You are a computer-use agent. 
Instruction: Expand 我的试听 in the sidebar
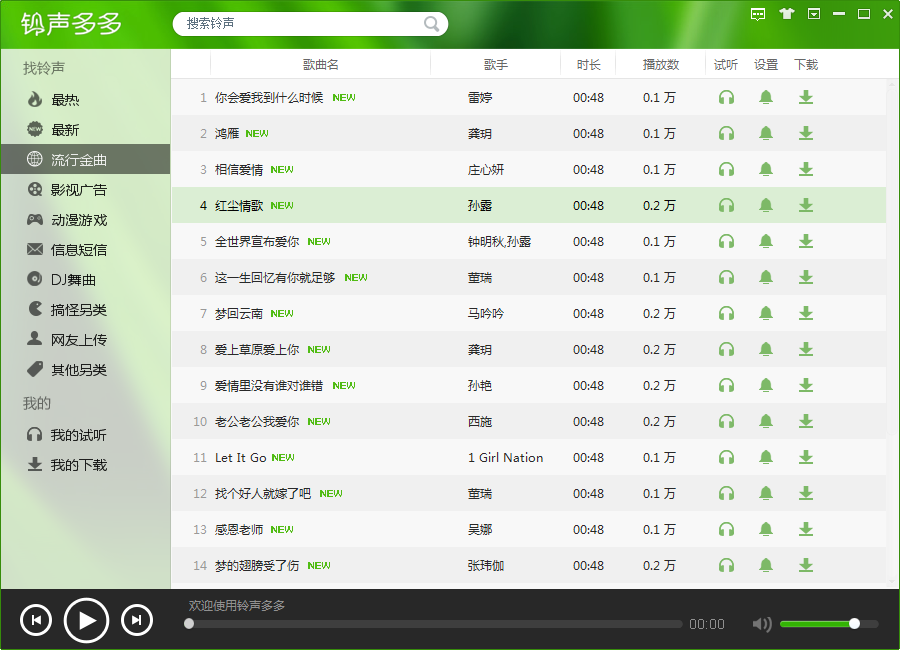64,433
